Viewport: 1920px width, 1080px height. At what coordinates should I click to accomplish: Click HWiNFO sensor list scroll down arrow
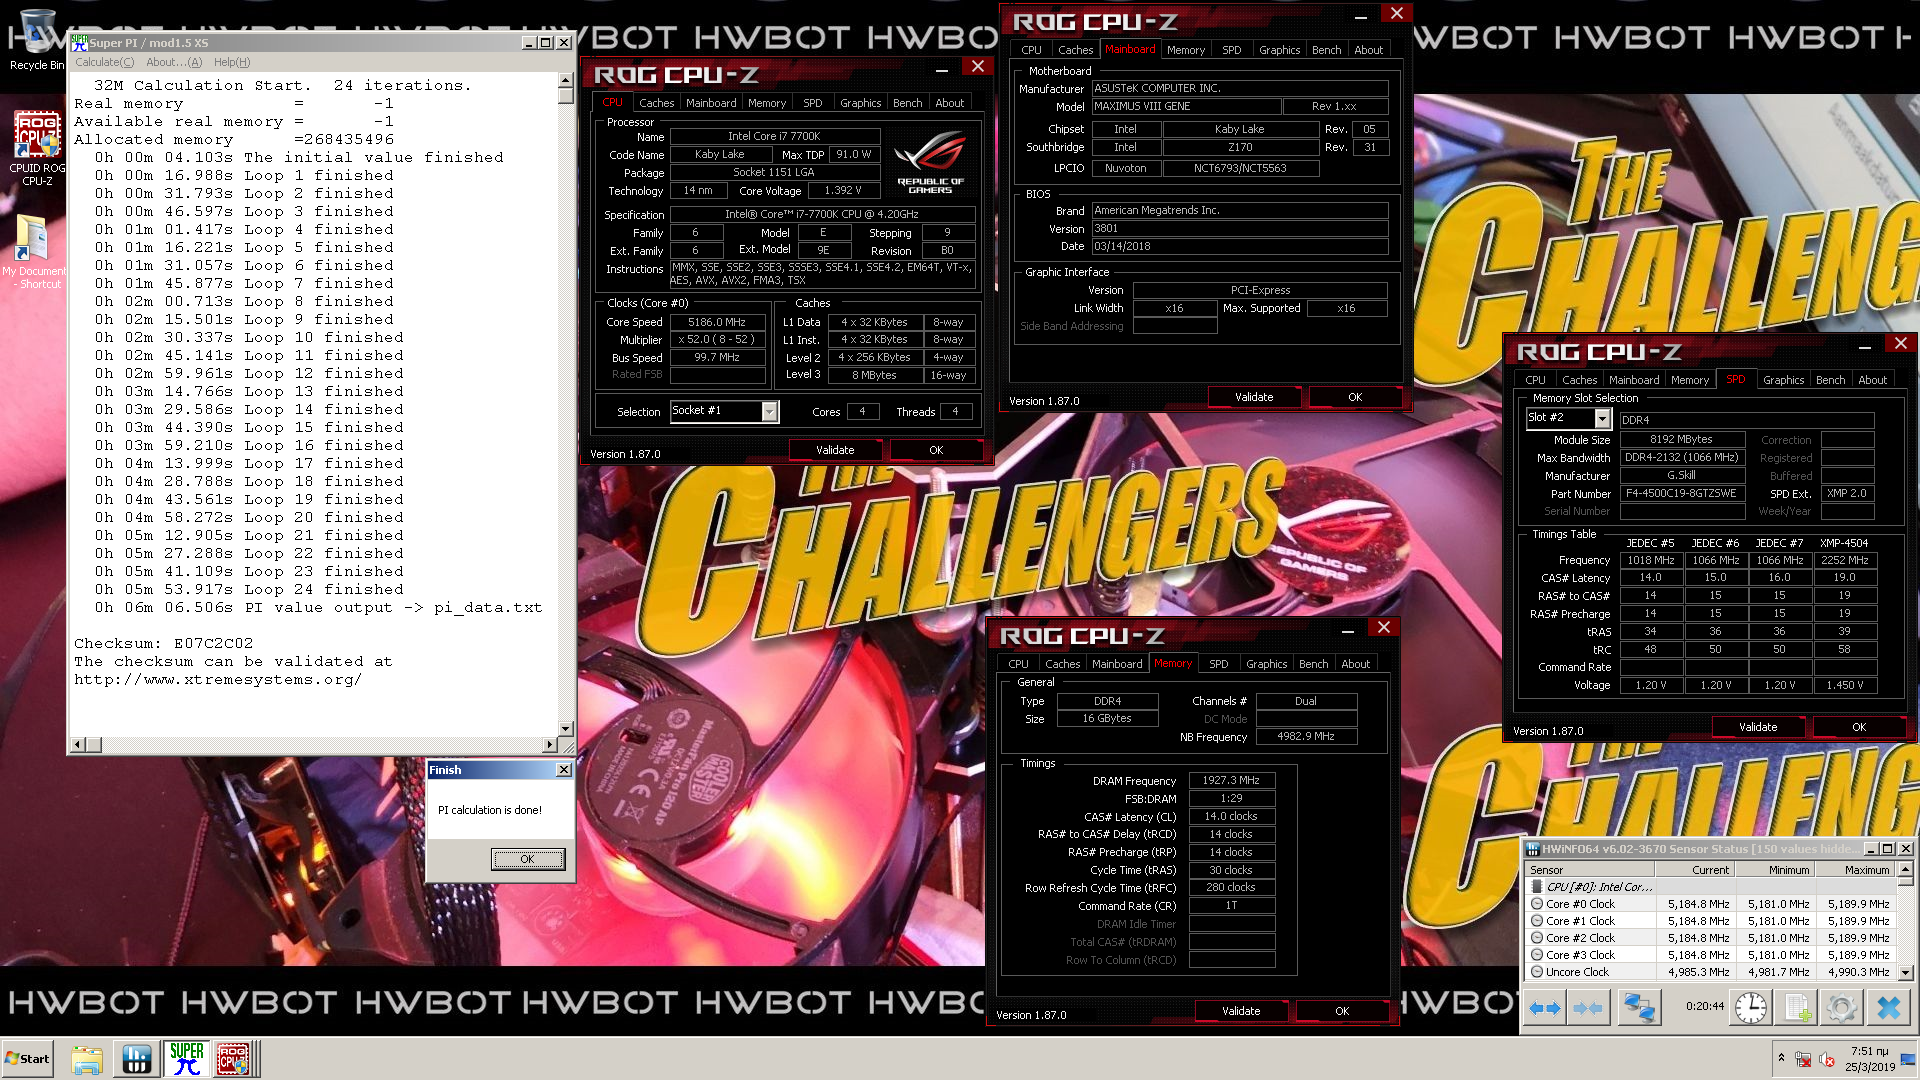pos(1905,972)
